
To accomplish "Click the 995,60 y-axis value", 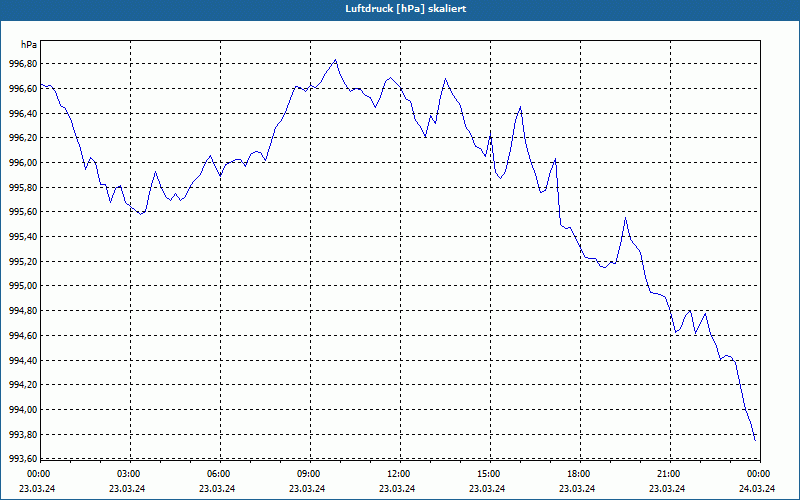I will pyautogui.click(x=22, y=212).
